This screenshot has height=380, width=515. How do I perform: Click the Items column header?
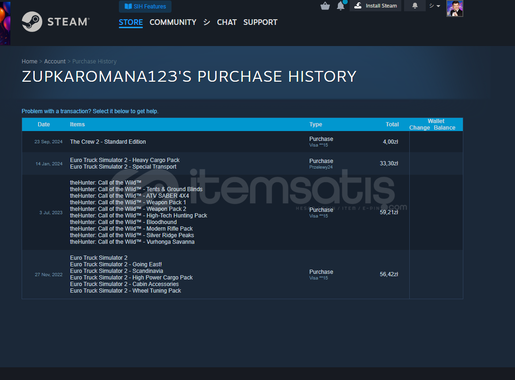[x=77, y=124]
